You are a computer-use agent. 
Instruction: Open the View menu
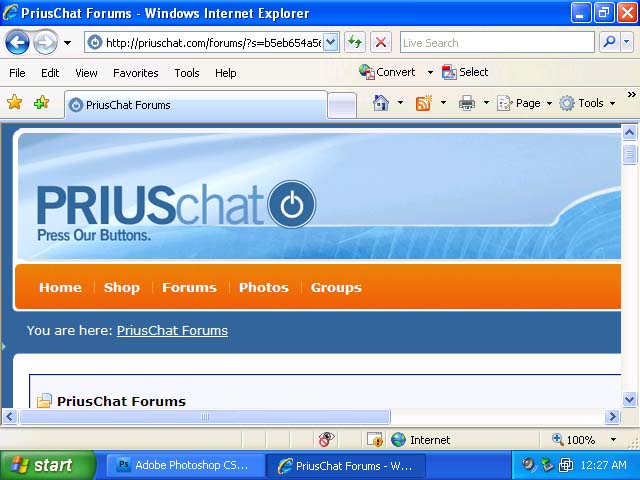pos(86,73)
